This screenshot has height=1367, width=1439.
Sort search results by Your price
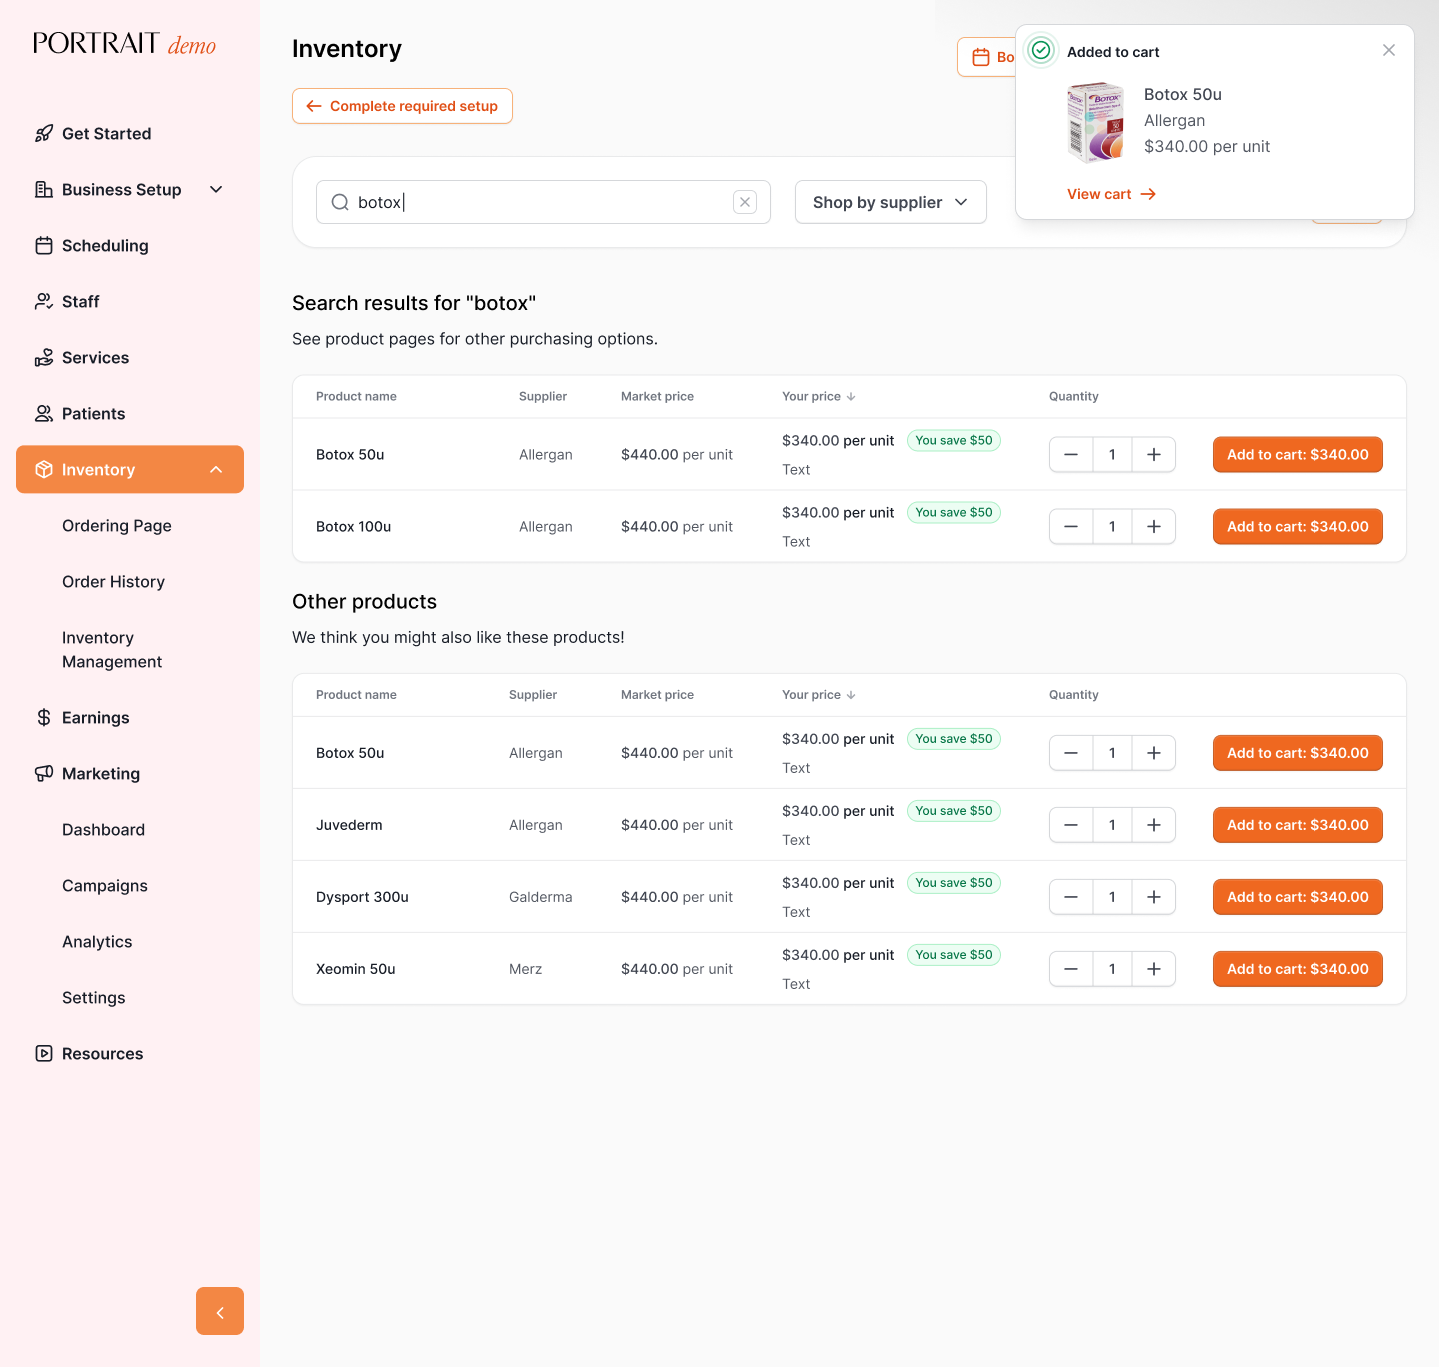coord(819,396)
